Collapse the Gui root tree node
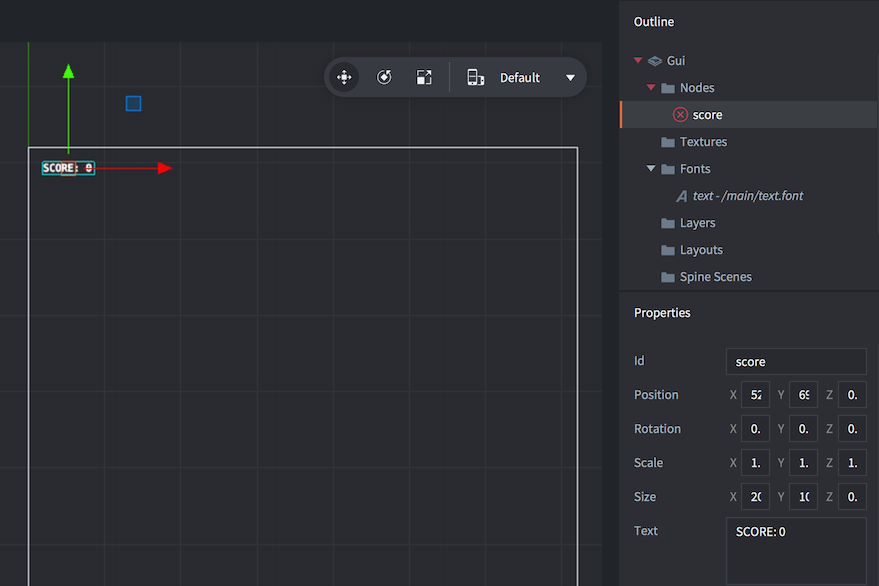The width and height of the screenshot is (879, 586). coord(638,61)
